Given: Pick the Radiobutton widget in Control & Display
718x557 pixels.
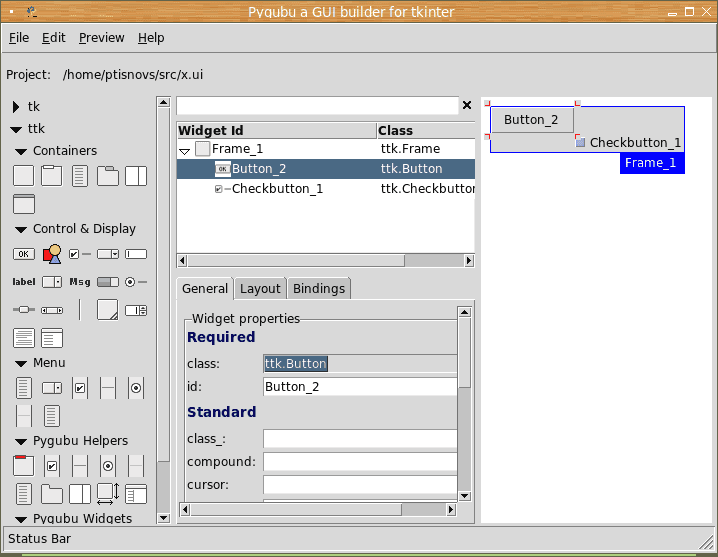Looking at the screenshot, I should [x=136, y=282].
